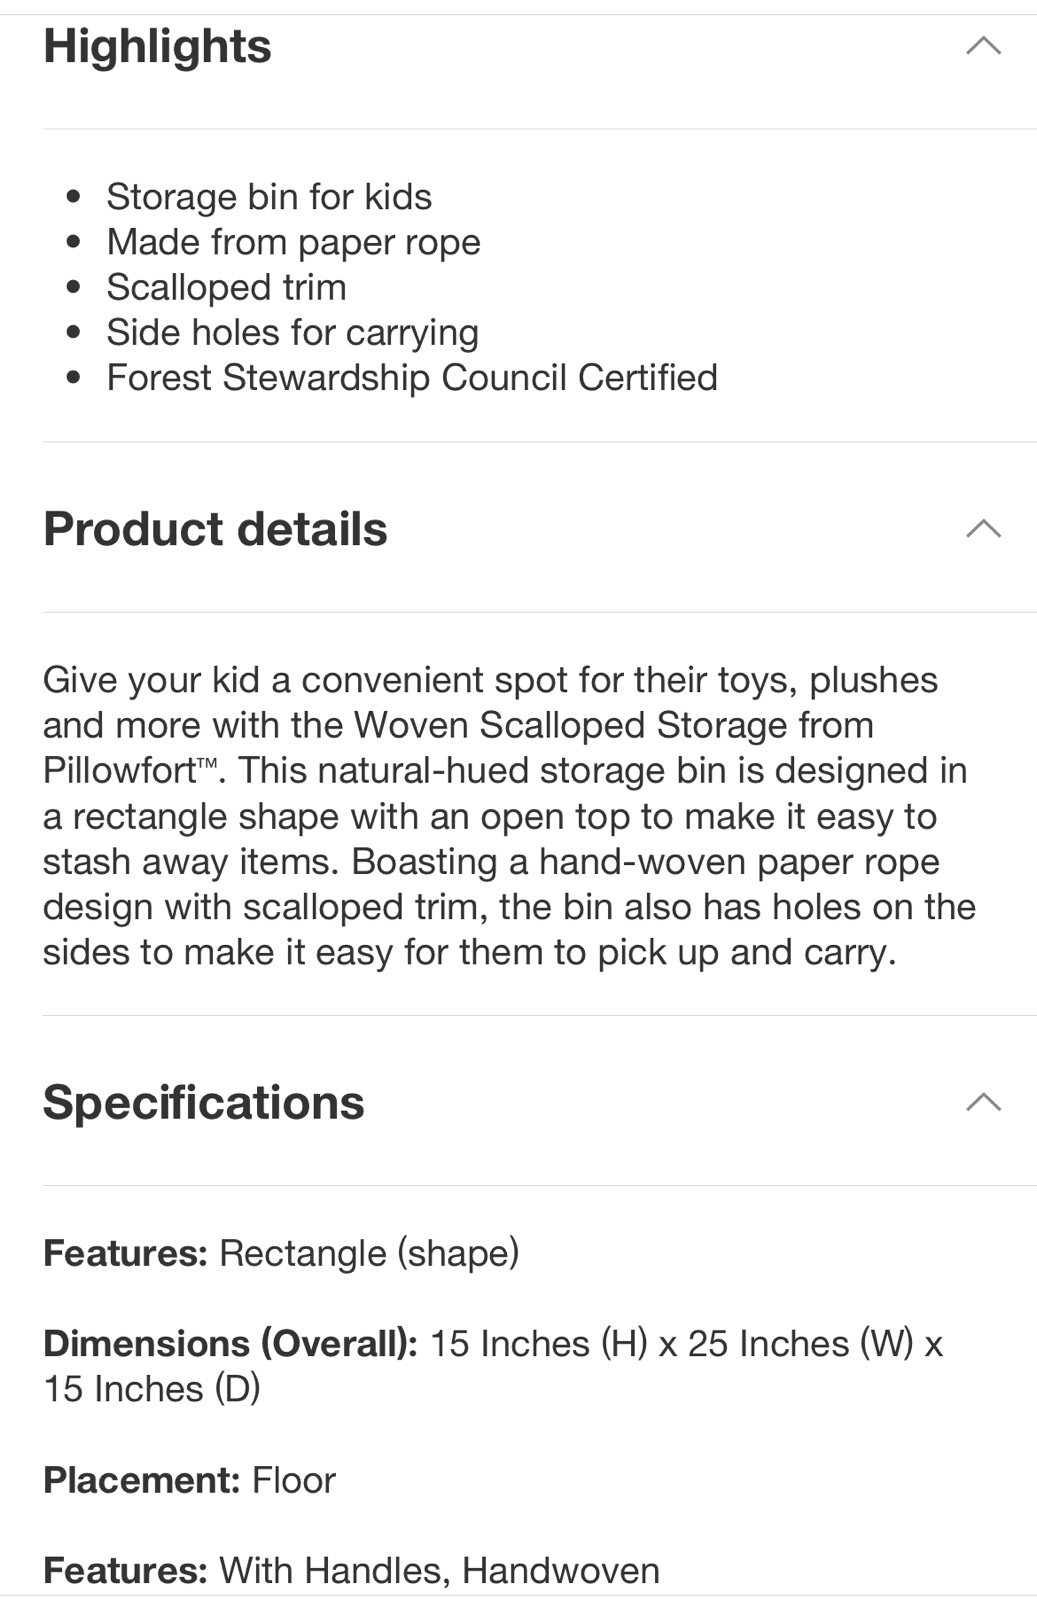Tap the 'Features: Rectangle (shape)' row
The image size is (1037, 1600).
(x=281, y=1253)
